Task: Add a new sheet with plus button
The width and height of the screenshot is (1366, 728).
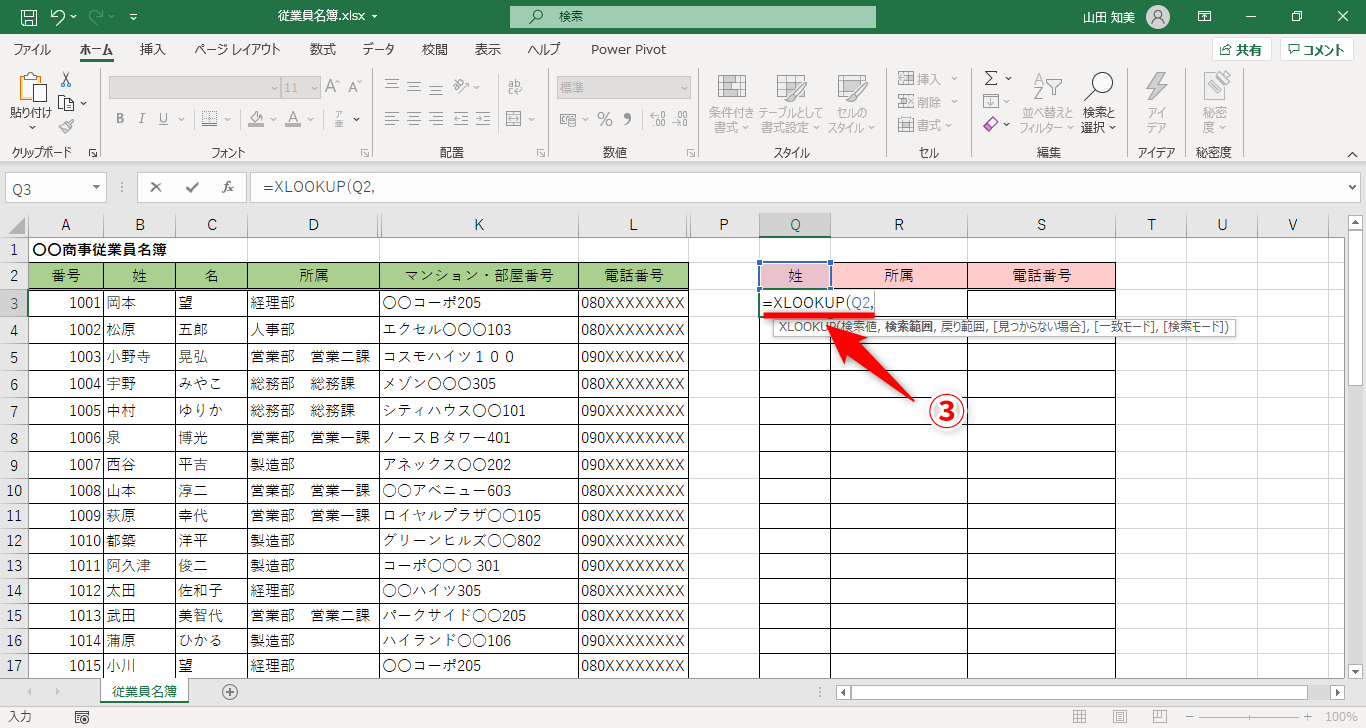Action: [x=230, y=691]
